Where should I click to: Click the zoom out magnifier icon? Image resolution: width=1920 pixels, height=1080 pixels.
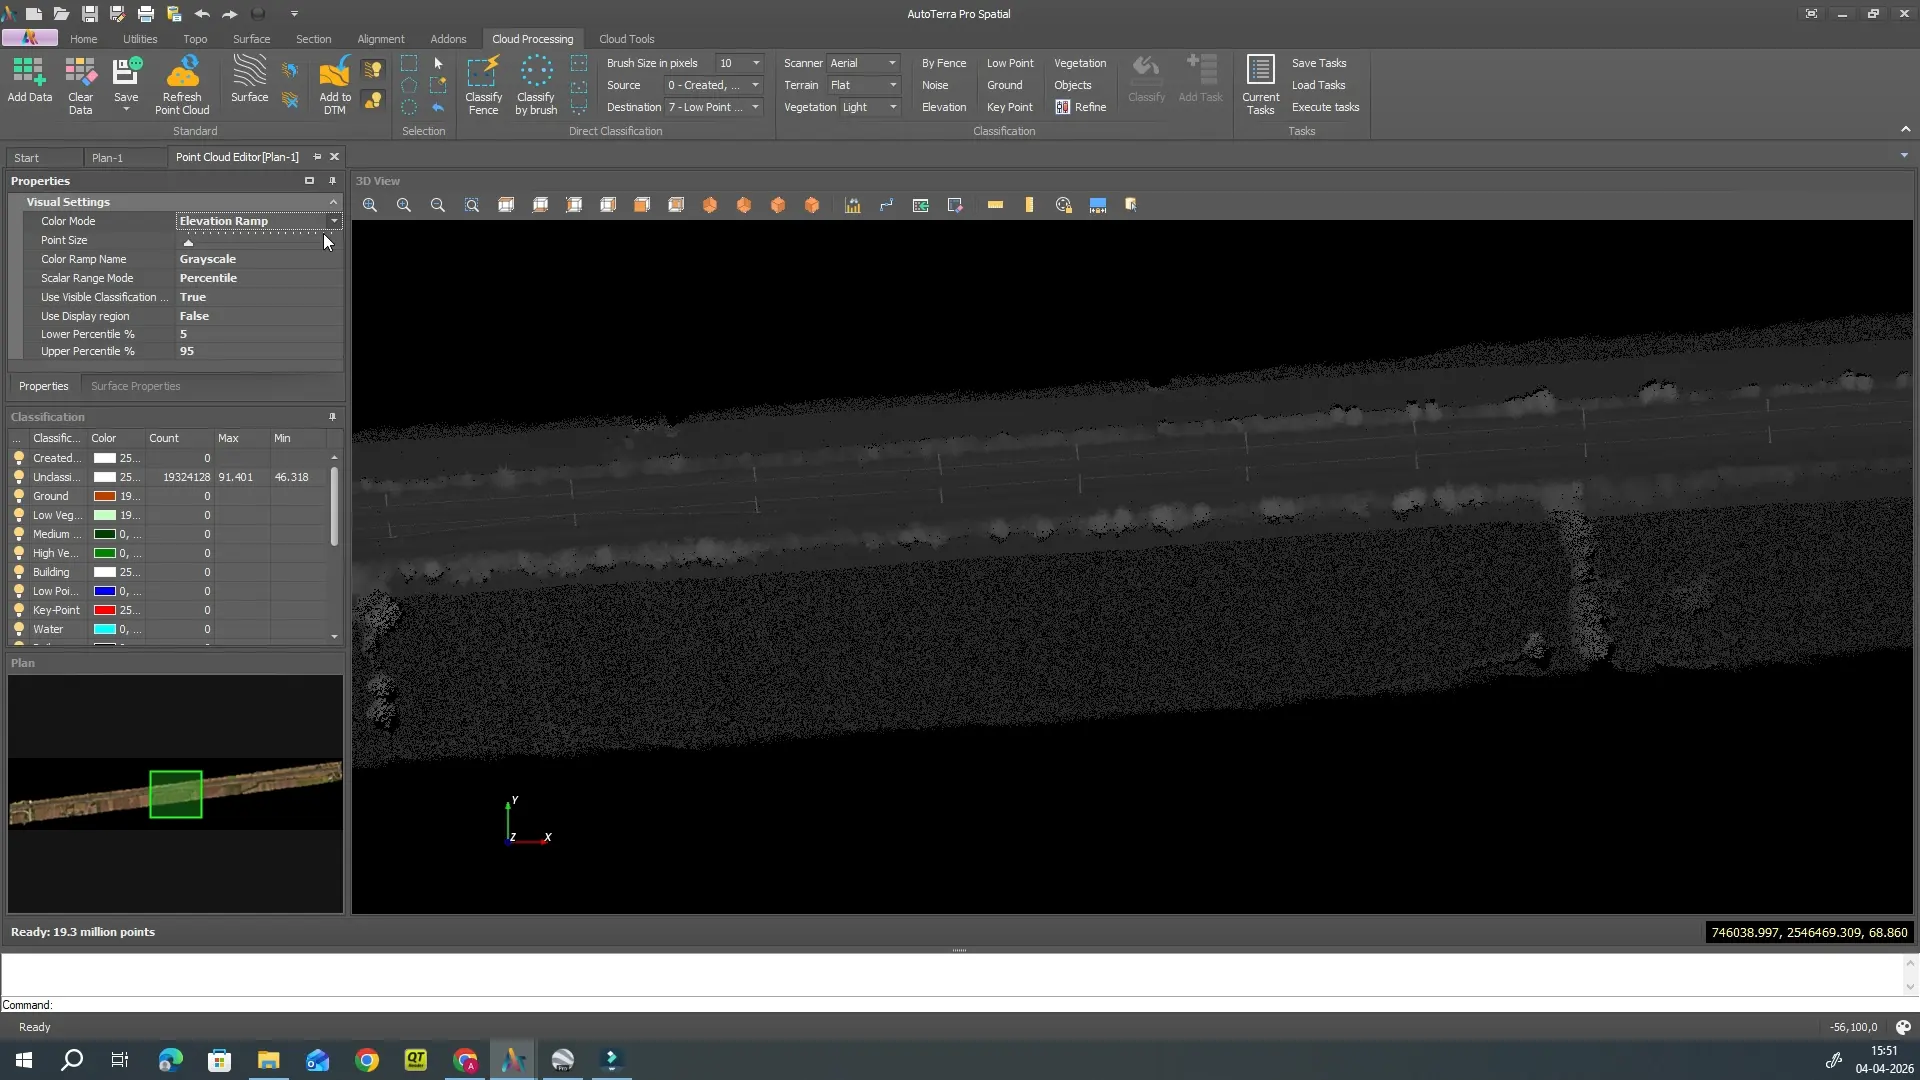pyautogui.click(x=438, y=205)
